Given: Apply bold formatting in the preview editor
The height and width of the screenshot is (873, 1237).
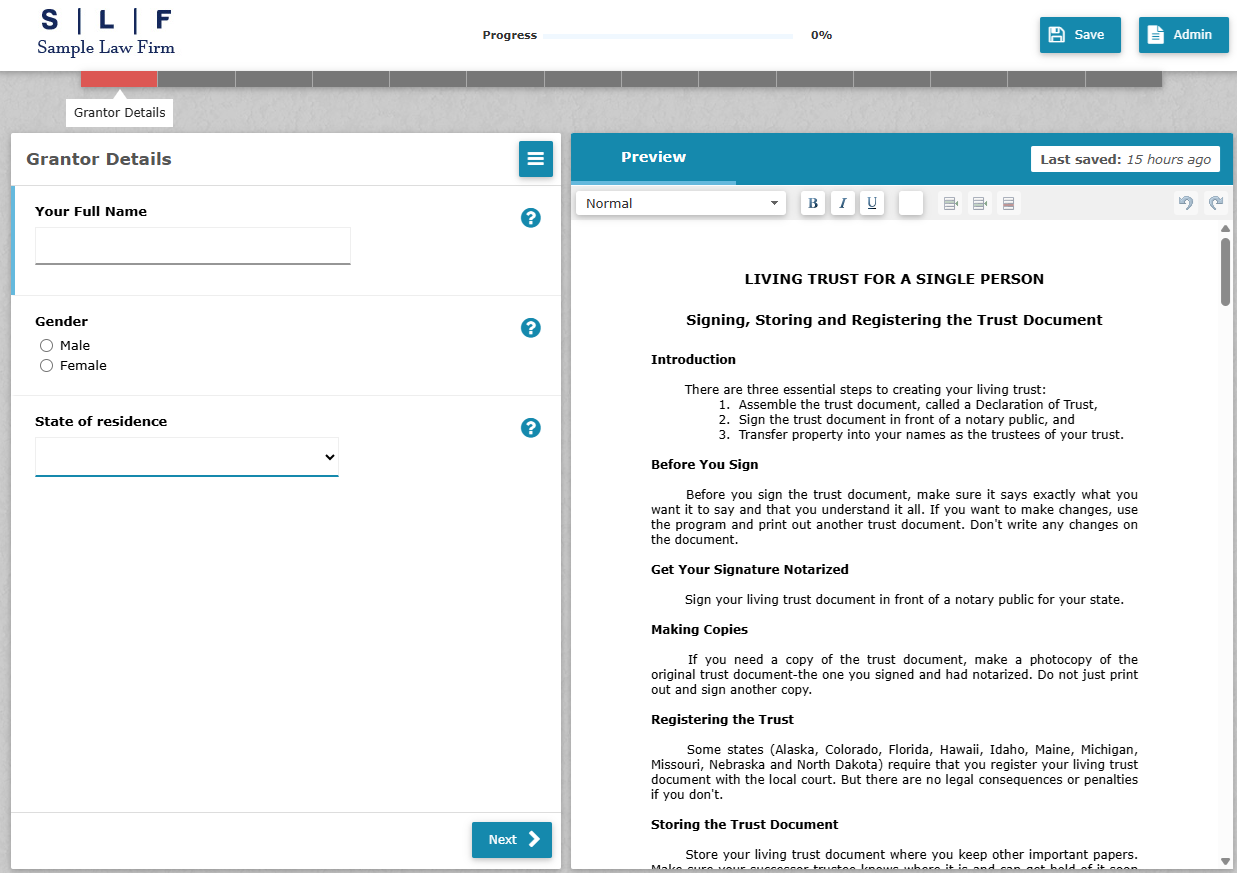Looking at the screenshot, I should pos(812,202).
